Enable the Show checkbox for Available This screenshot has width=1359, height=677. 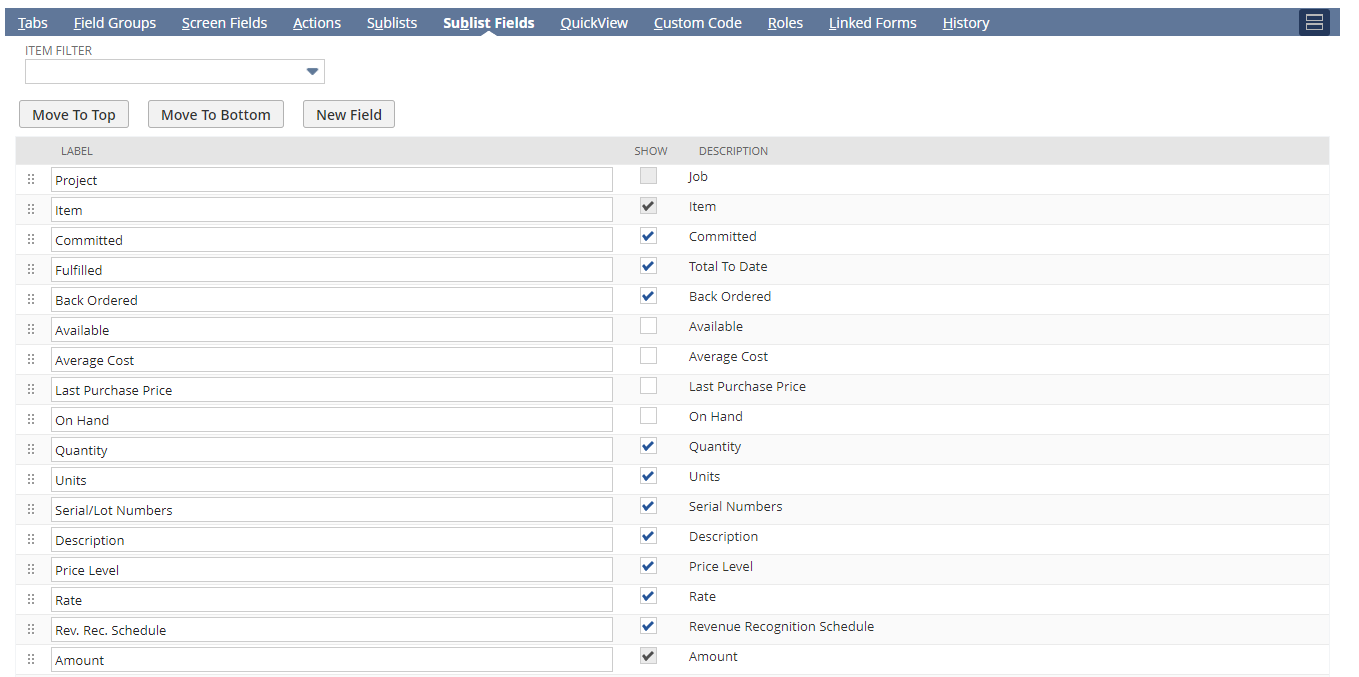point(647,326)
